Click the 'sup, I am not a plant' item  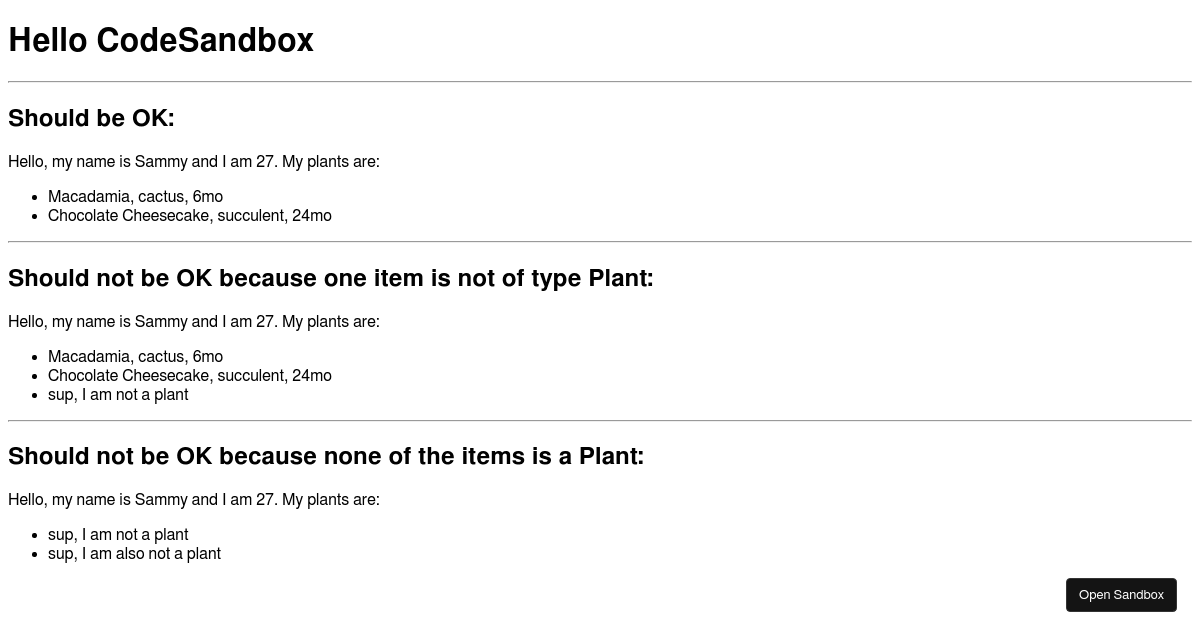[118, 394]
